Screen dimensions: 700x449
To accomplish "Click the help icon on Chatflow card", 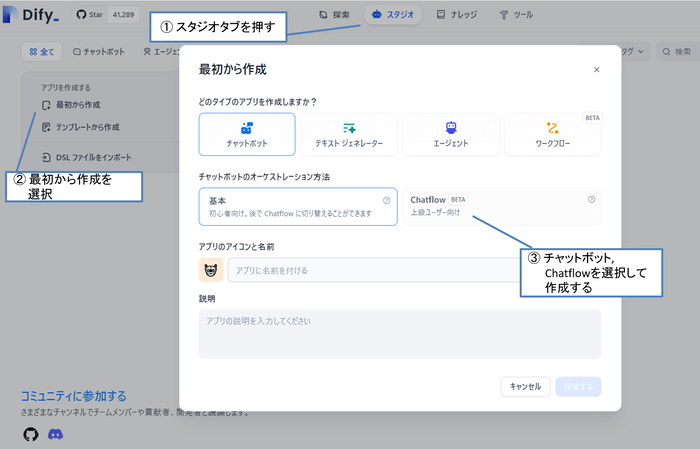I will 591,200.
